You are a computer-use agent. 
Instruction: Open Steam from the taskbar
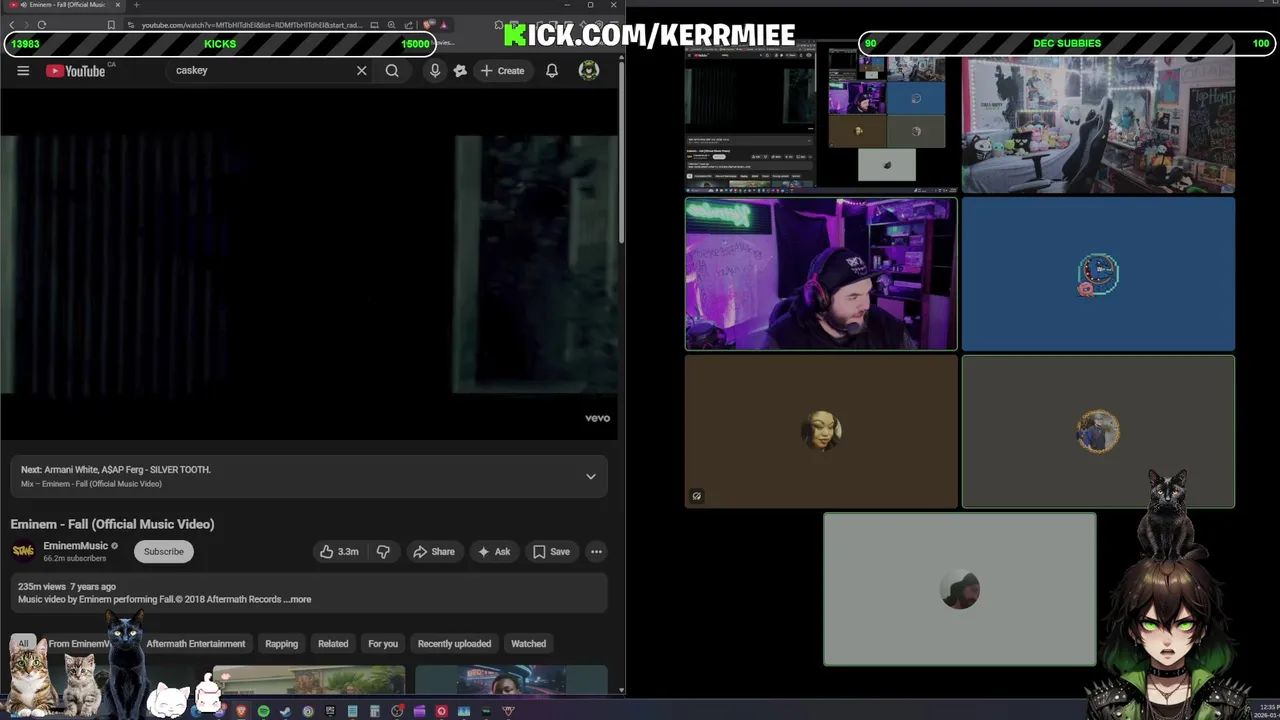(x=286, y=711)
